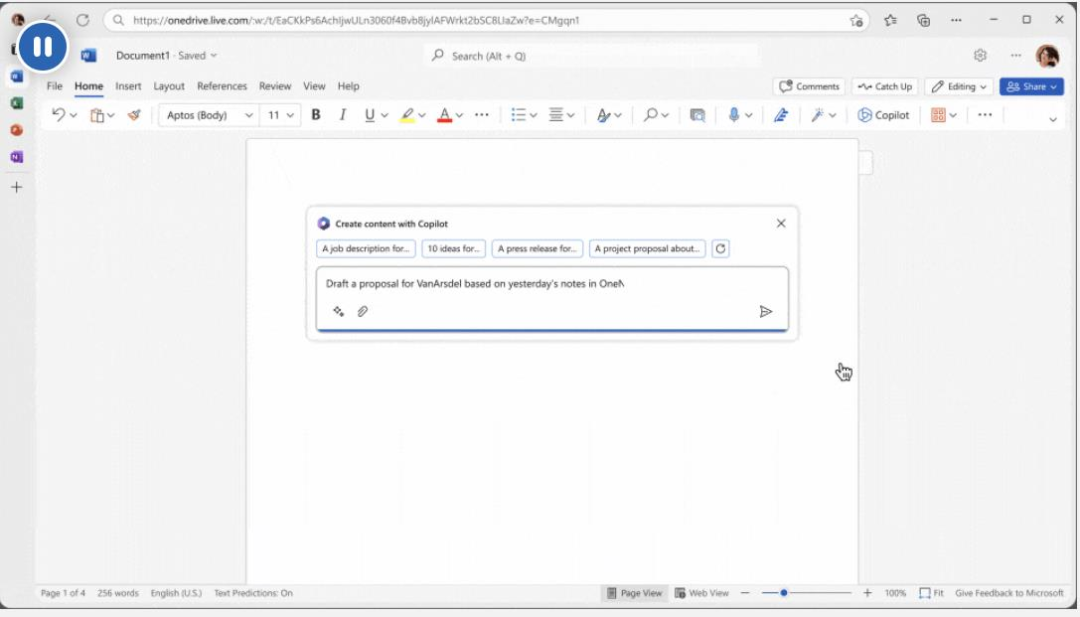Click the Share button
1080x617 pixels.
[1031, 87]
